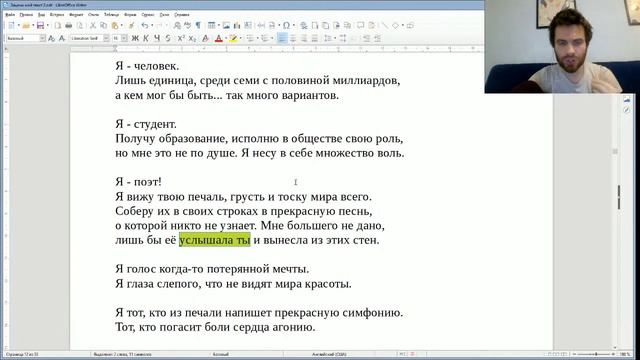The image size is (640, 360).
Task: Apply subscript X₂ formatting
Action: (x=193, y=38)
